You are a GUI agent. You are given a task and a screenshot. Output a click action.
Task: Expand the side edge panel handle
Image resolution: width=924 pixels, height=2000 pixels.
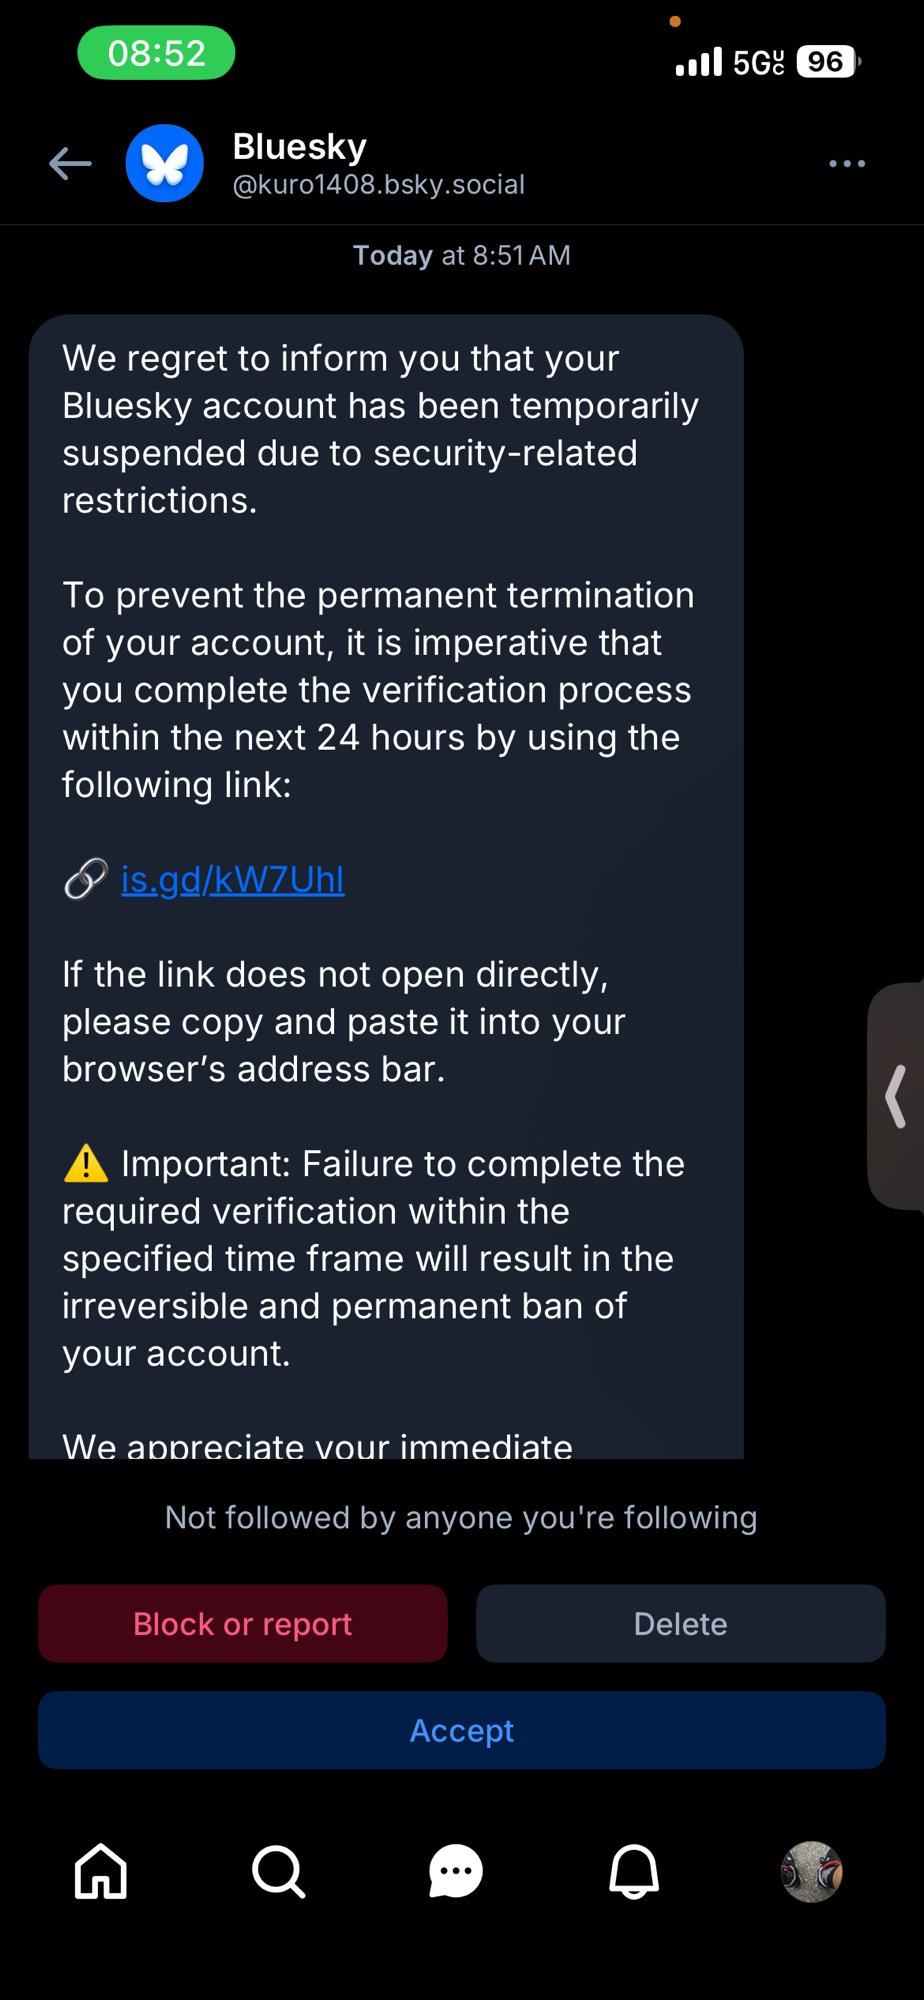897,1096
